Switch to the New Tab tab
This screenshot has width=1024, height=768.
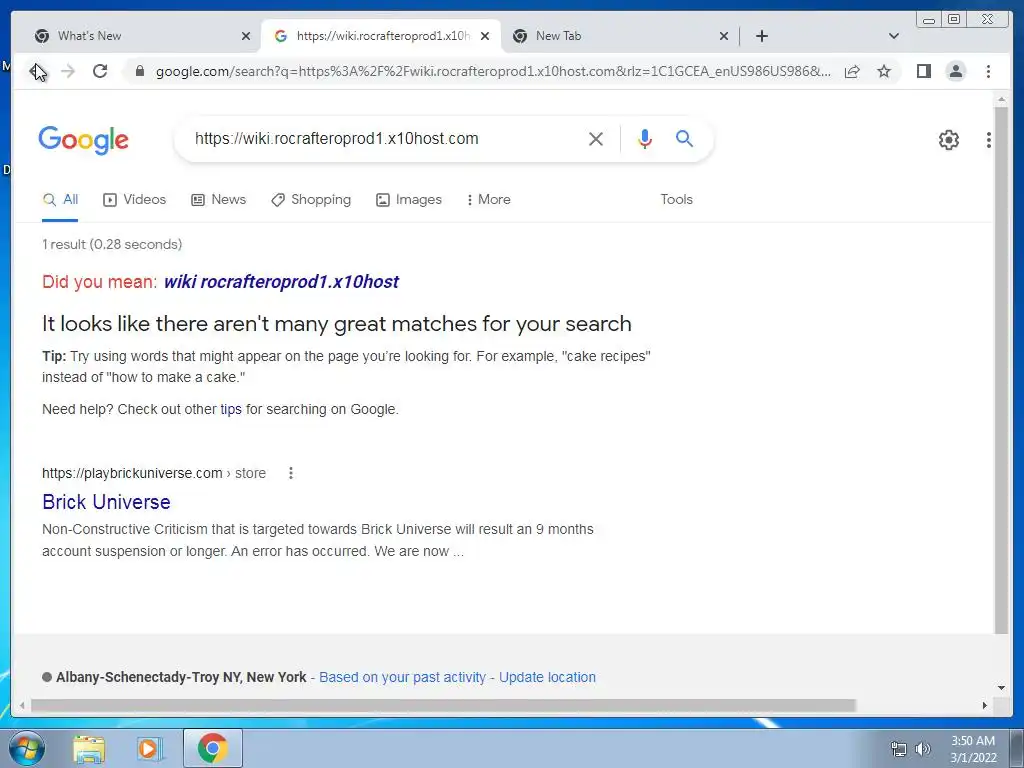pyautogui.click(x=618, y=36)
